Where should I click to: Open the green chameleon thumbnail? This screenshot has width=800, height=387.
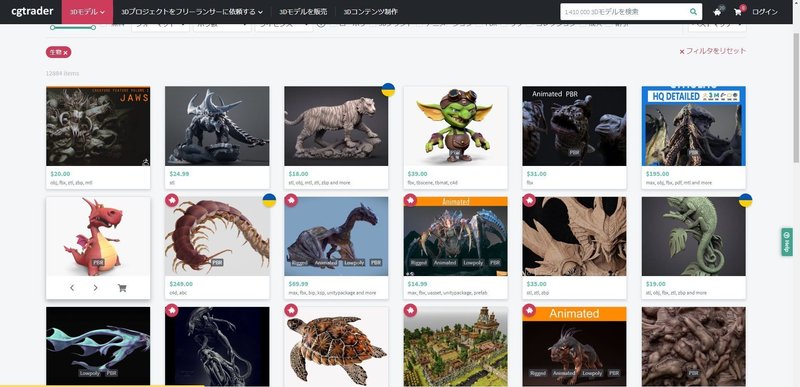point(693,237)
